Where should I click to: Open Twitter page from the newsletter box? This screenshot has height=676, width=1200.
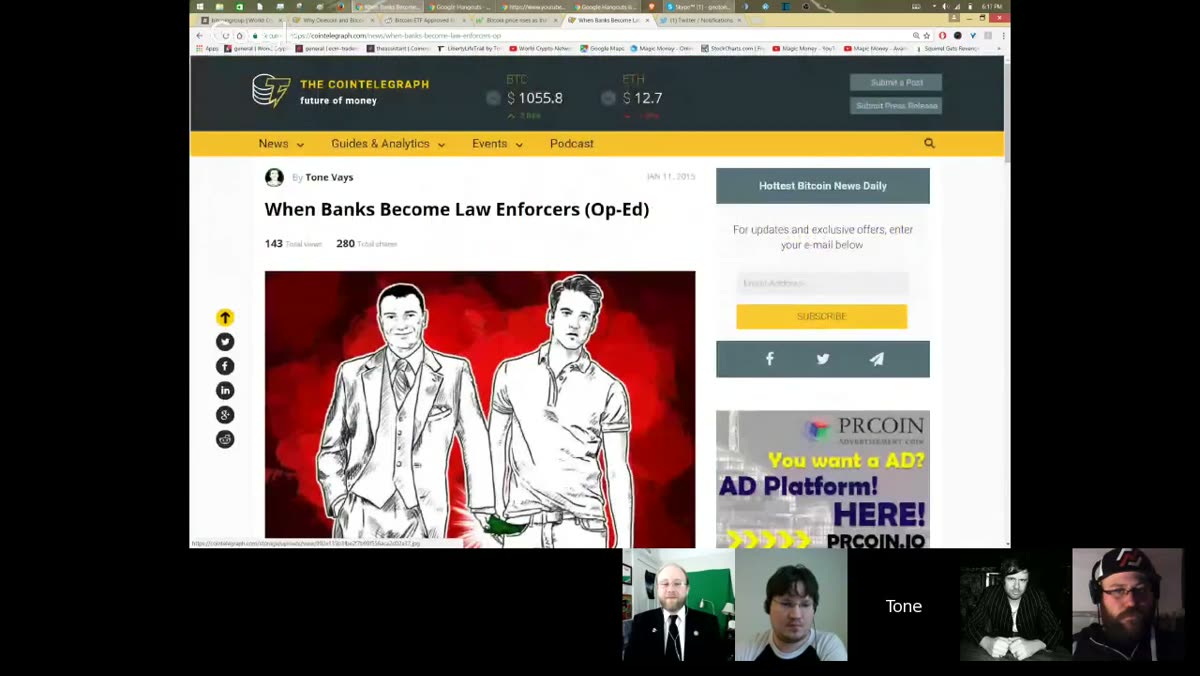(x=823, y=359)
